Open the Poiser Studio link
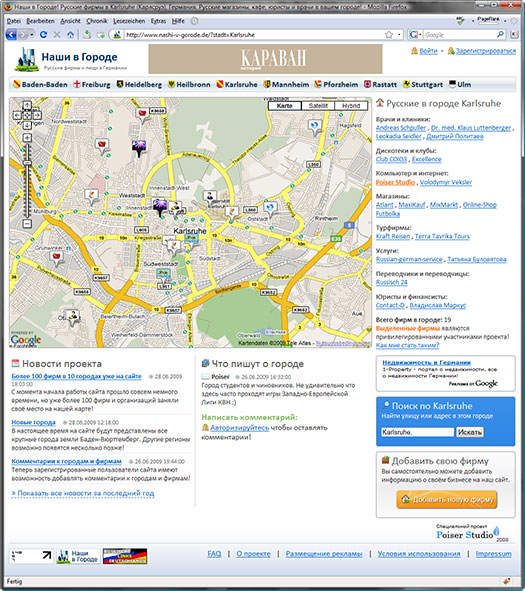The image size is (525, 591). point(395,182)
